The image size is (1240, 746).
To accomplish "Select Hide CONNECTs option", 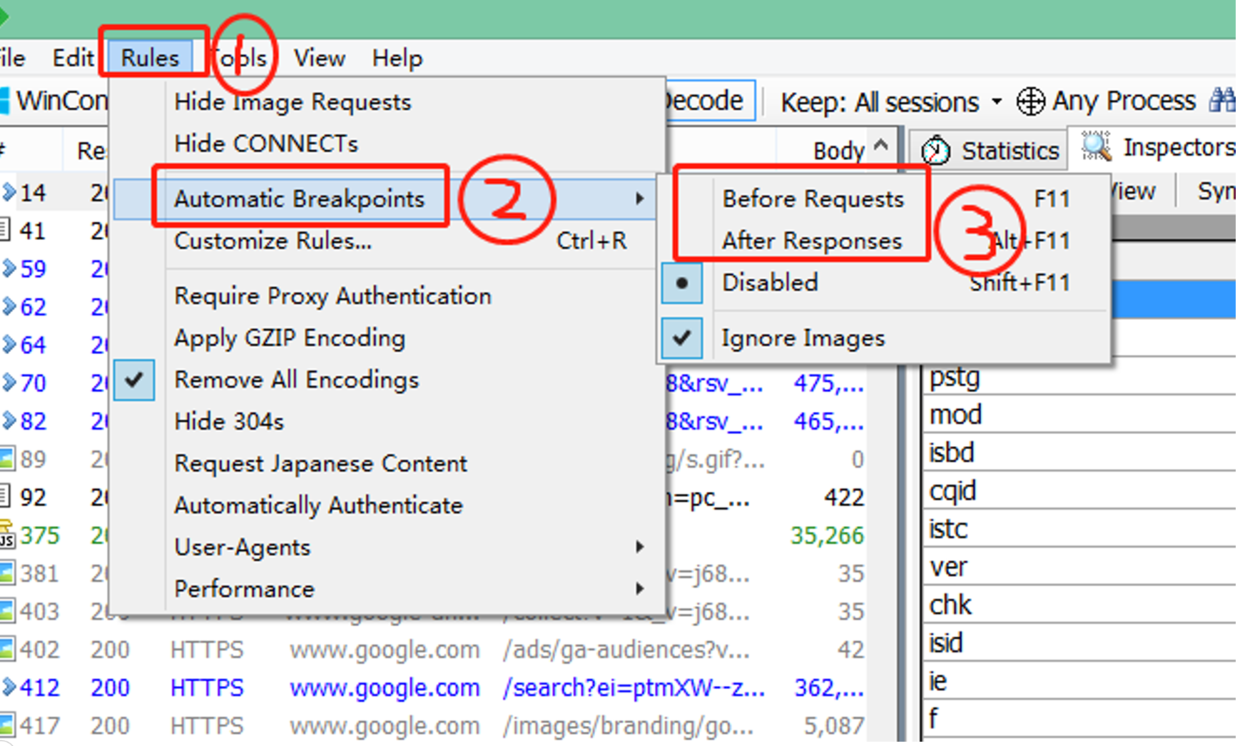I will (x=387, y=143).
